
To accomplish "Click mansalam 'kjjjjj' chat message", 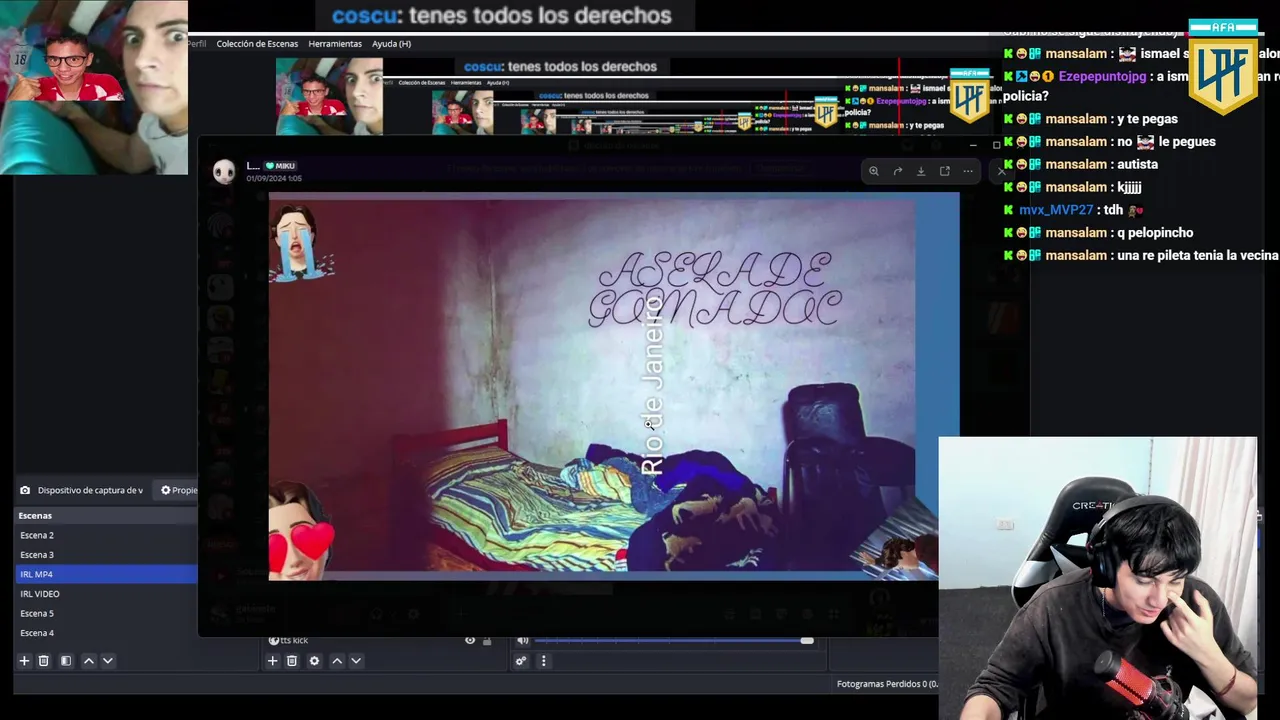I will pyautogui.click(x=1072, y=187).
